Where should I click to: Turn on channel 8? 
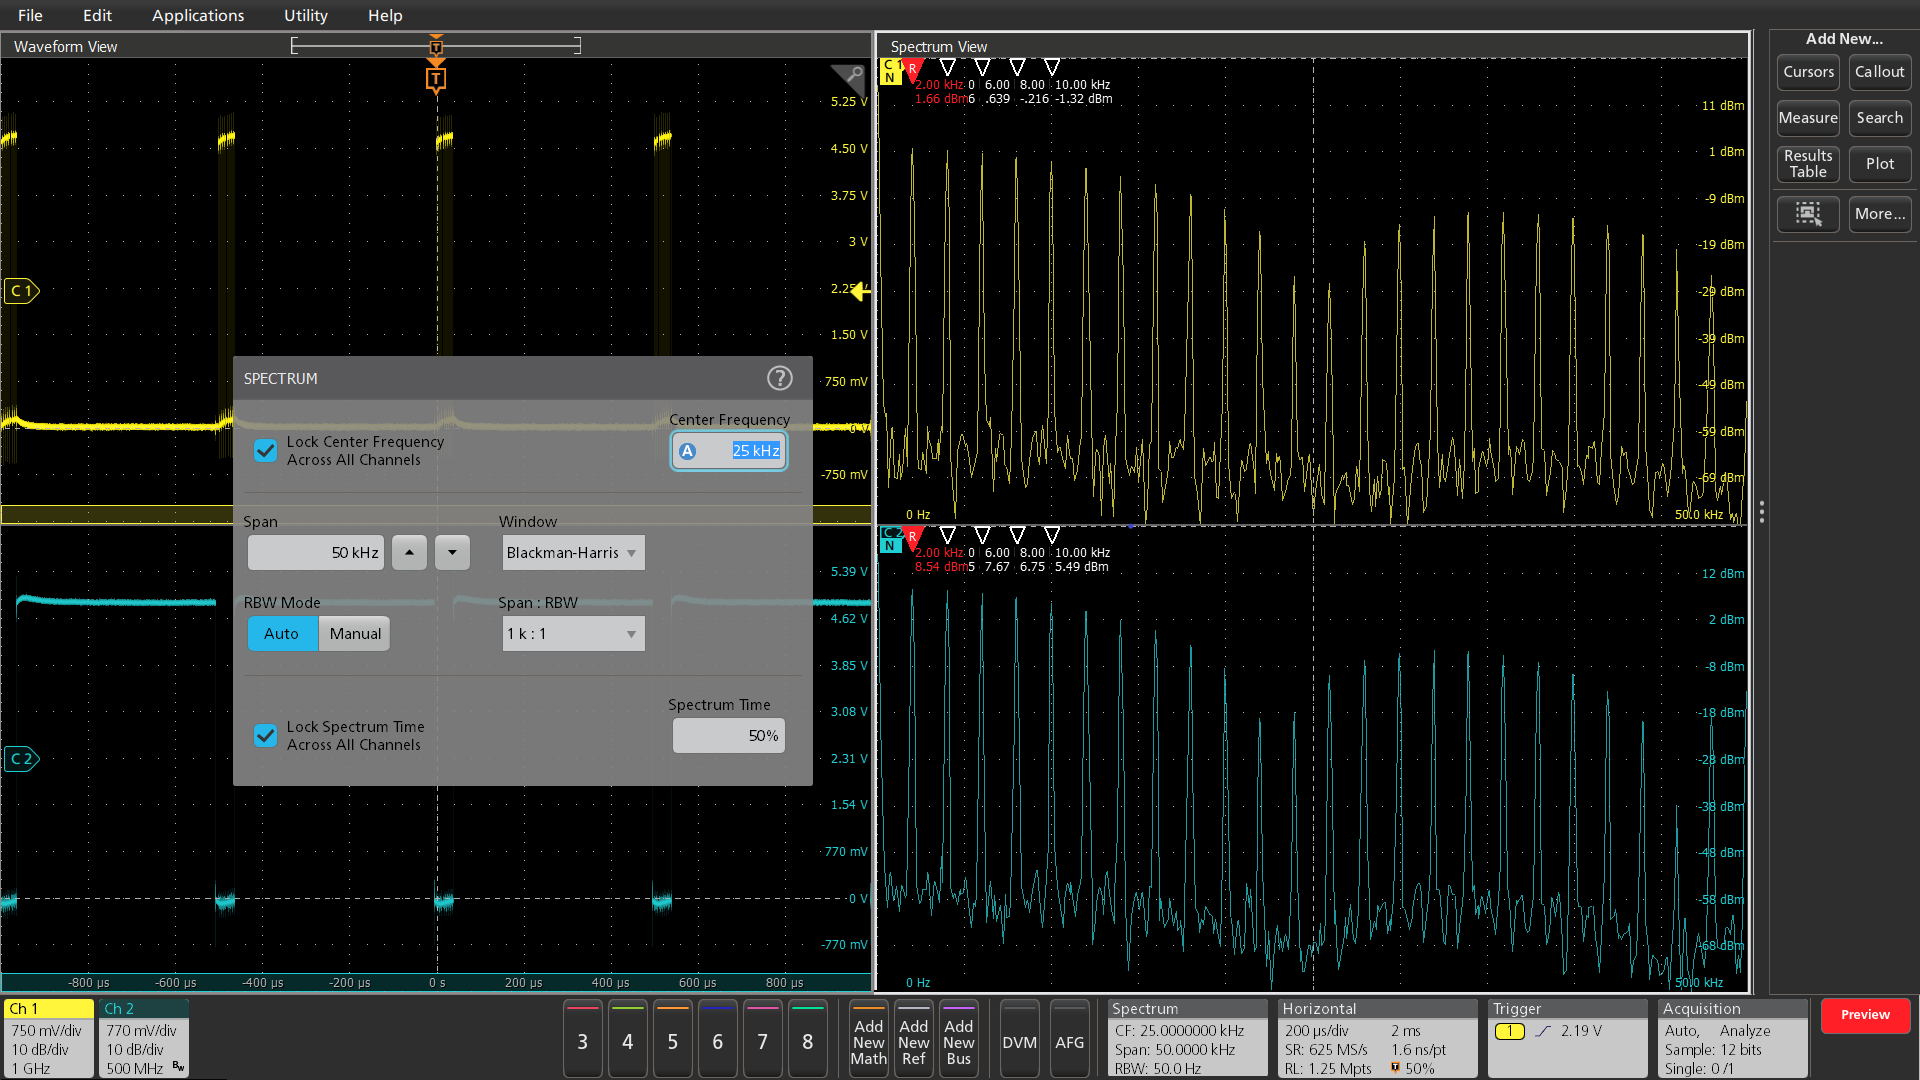[807, 1039]
